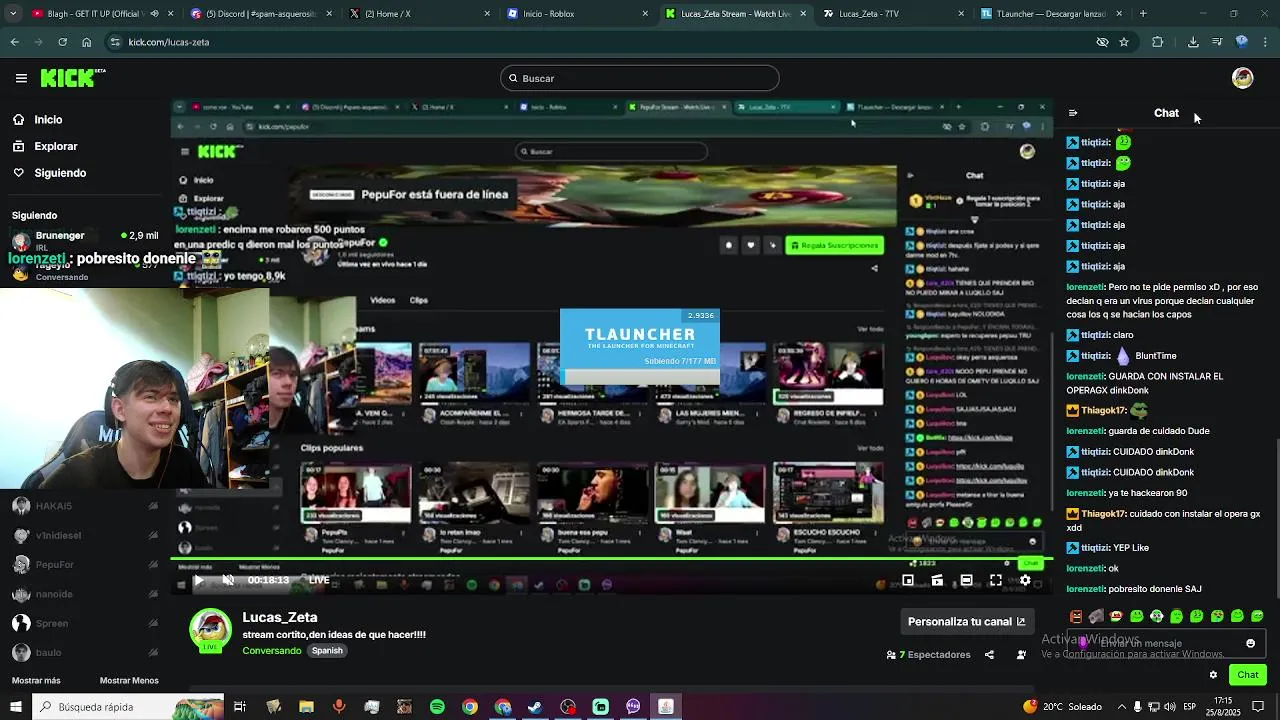Focus the Buscar search field
The height and width of the screenshot is (720, 1280).
coord(640,78)
